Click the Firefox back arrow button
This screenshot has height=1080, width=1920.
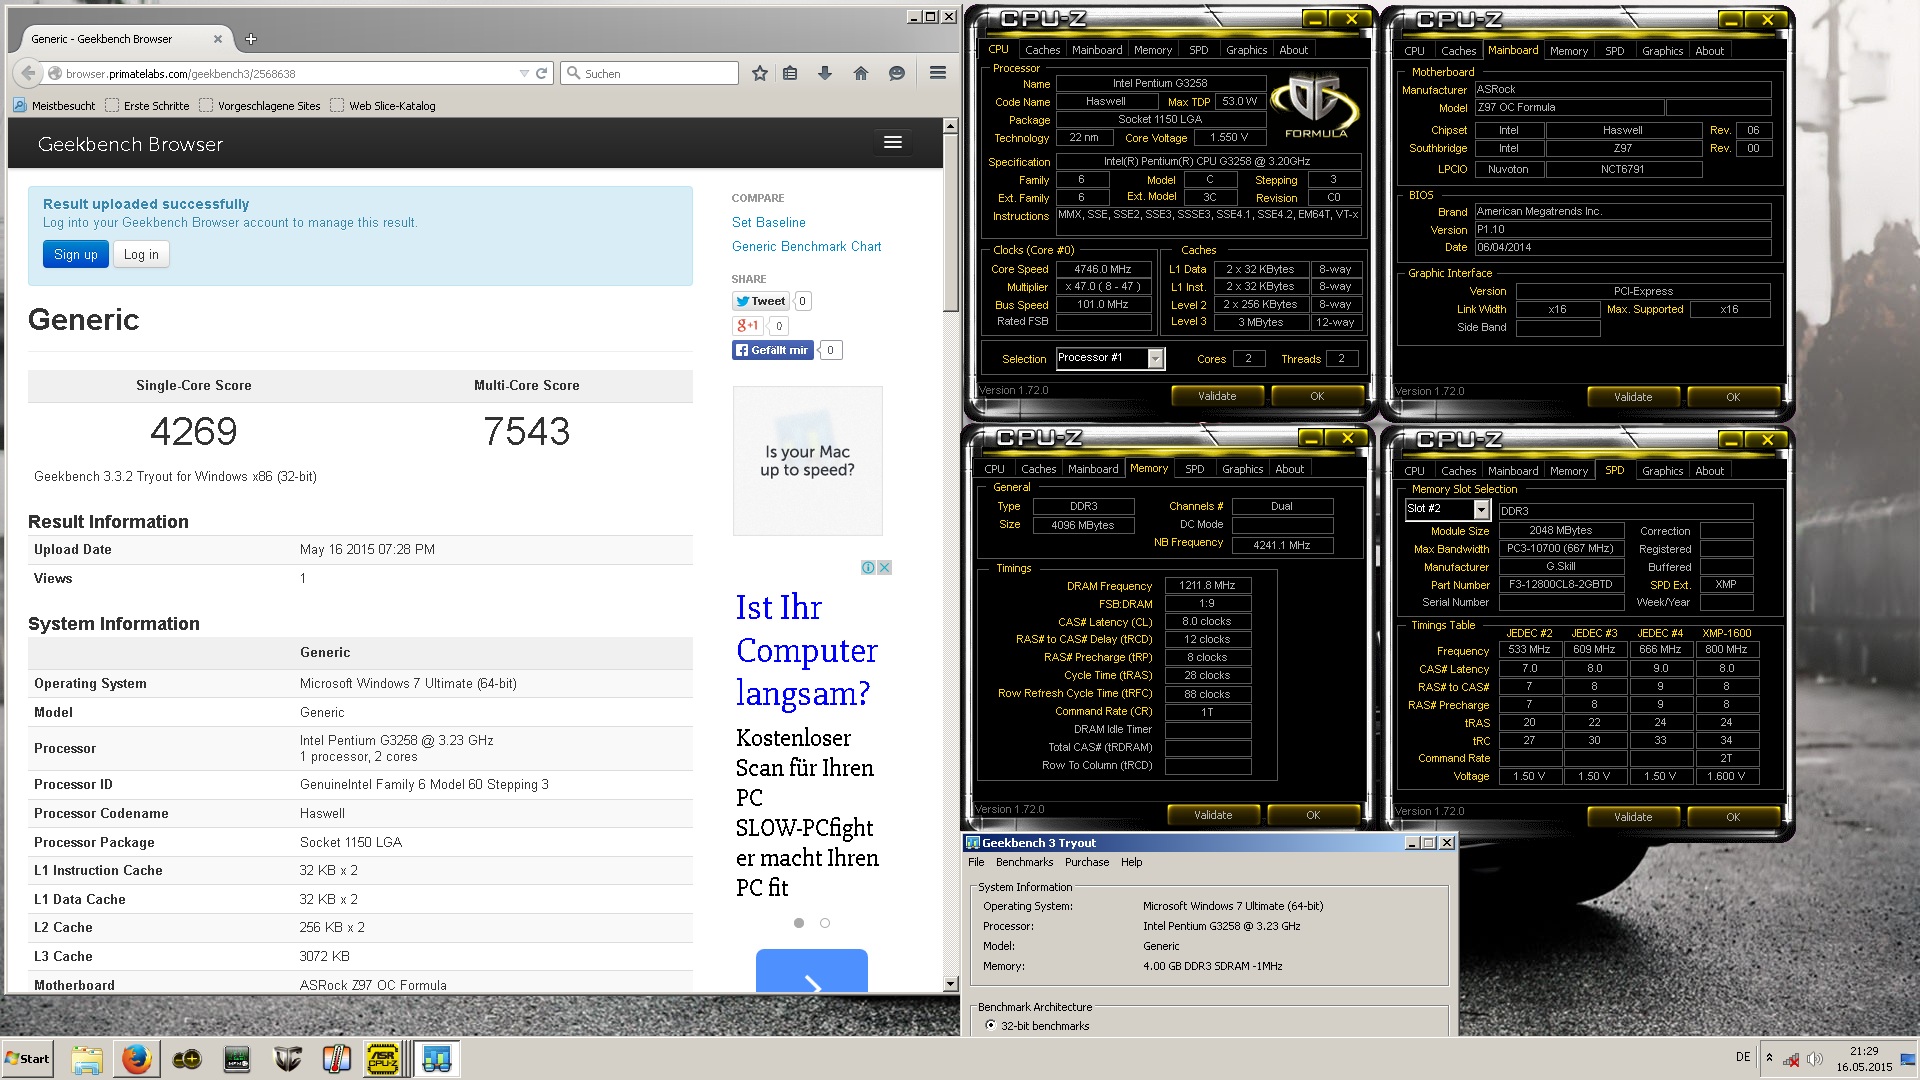point(28,73)
